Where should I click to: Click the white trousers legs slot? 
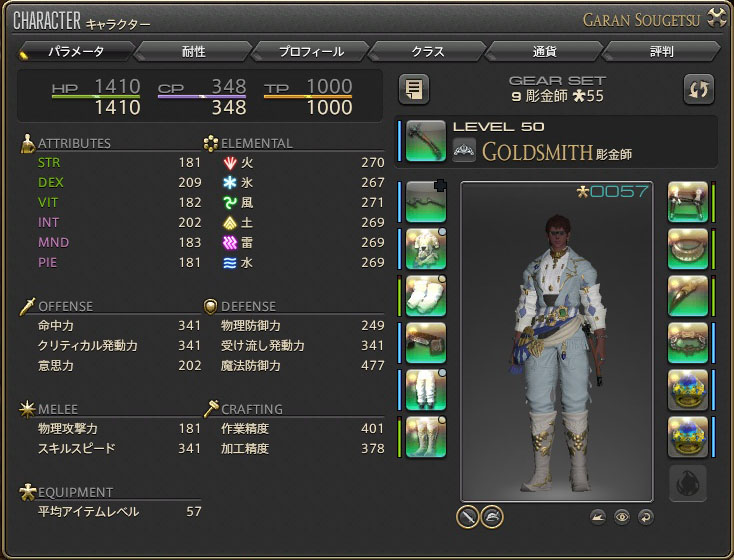click(426, 390)
